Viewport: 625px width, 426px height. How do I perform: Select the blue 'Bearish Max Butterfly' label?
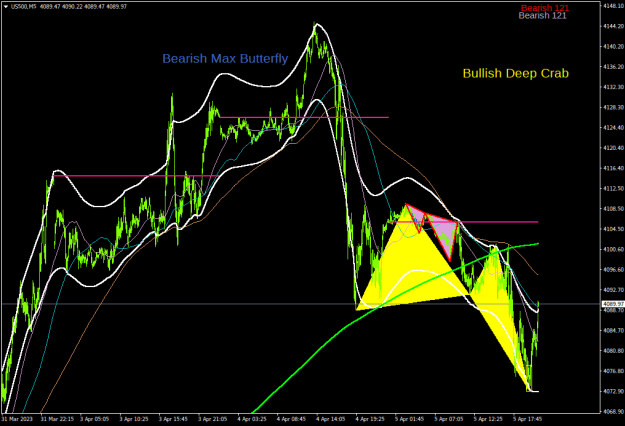tap(225, 59)
